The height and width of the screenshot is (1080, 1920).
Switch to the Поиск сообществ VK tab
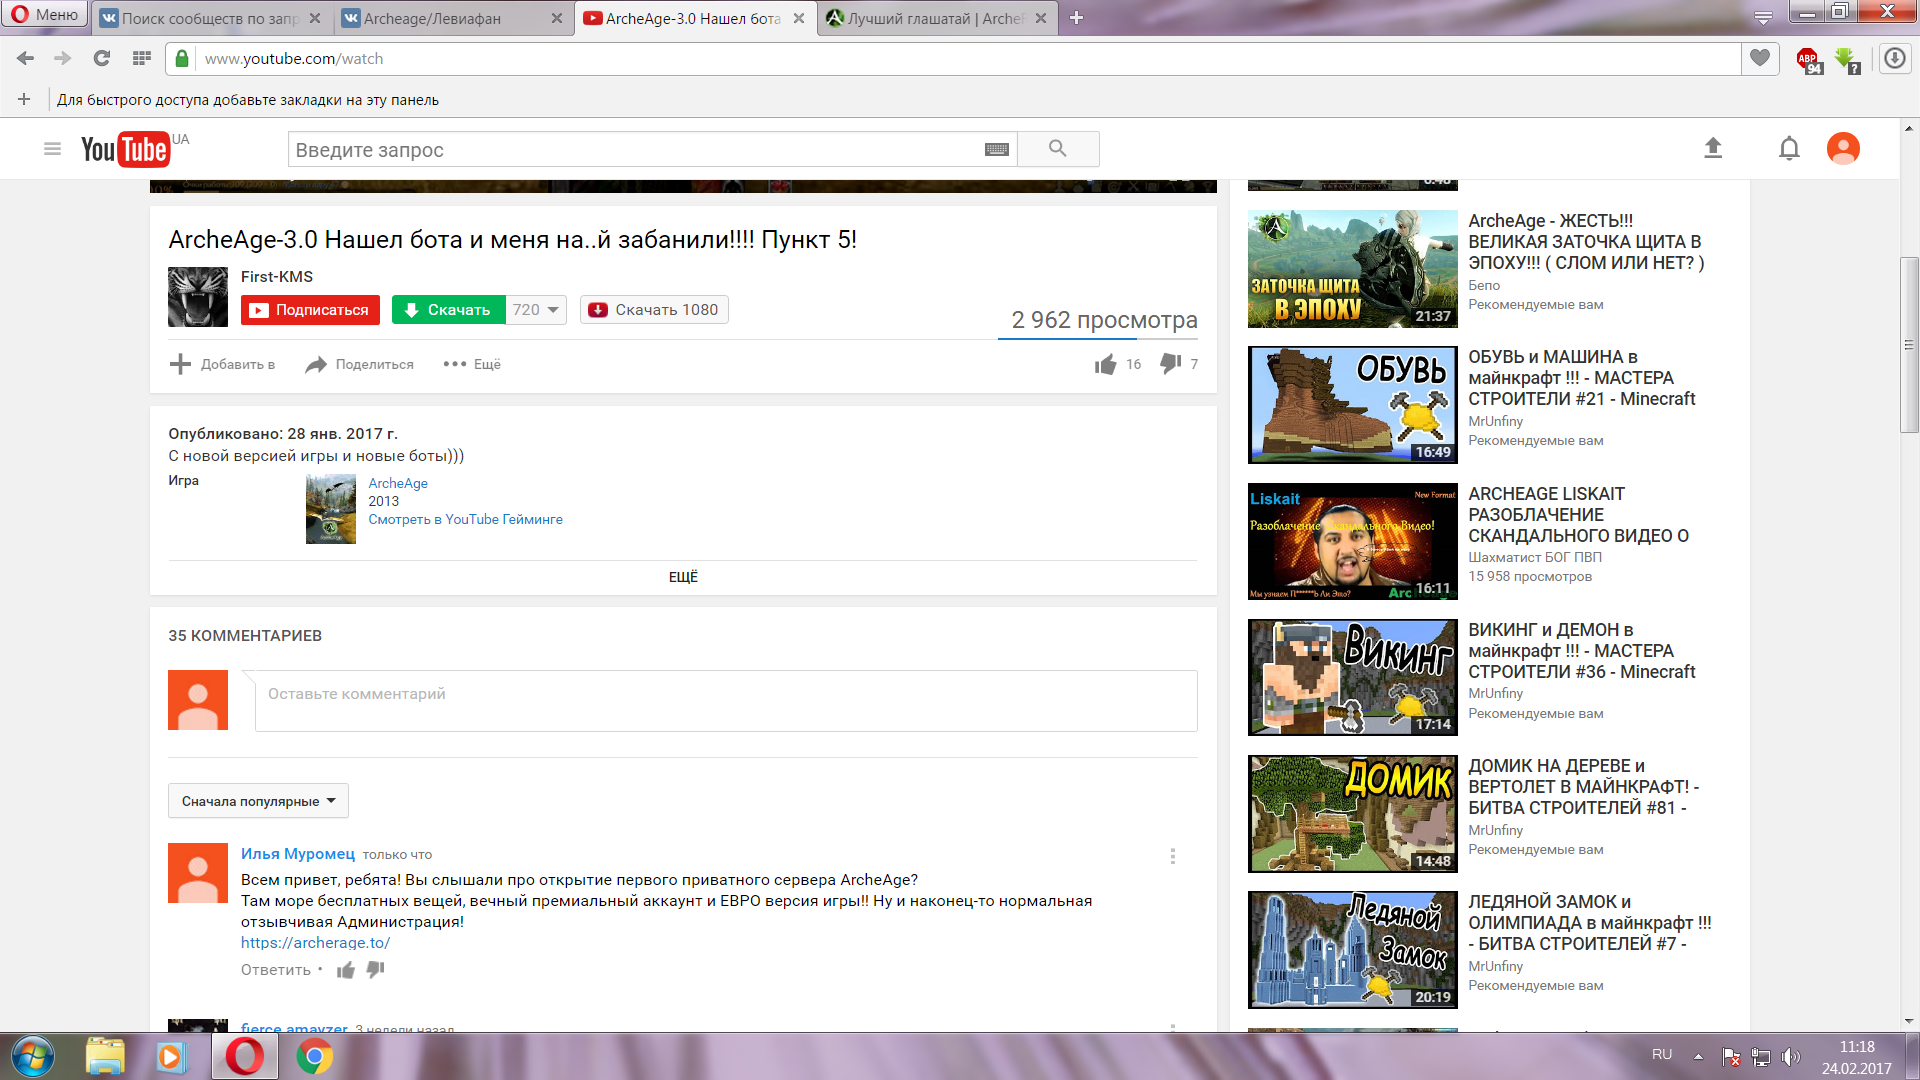pos(210,18)
